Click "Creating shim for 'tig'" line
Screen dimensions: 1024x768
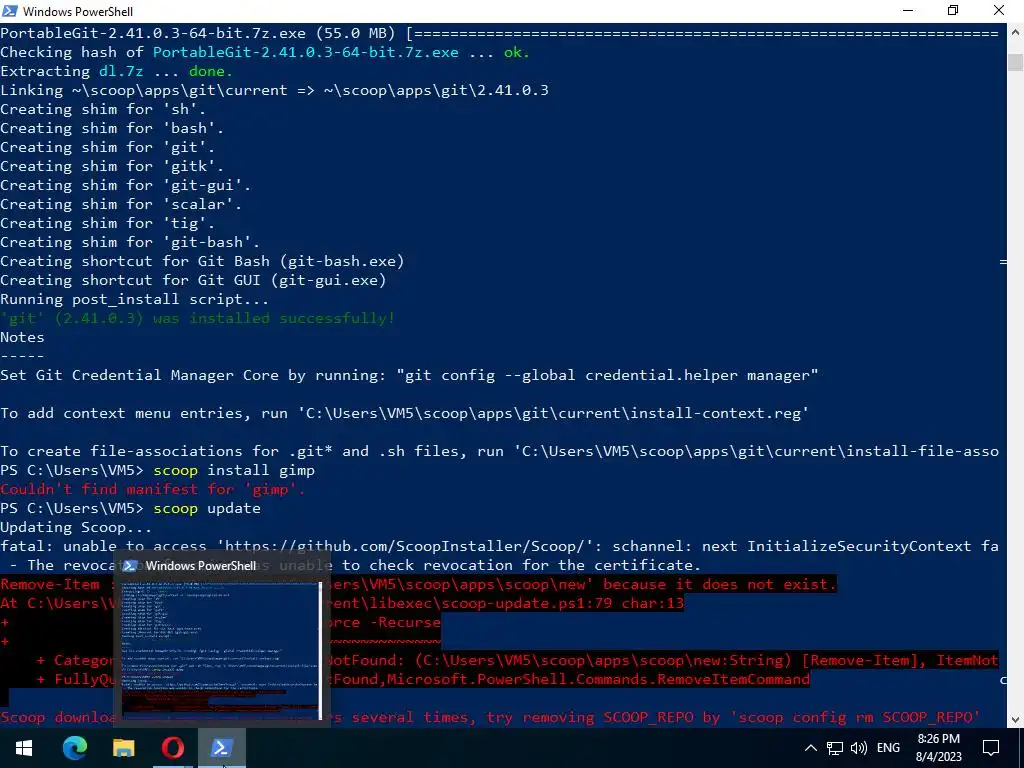[107, 223]
